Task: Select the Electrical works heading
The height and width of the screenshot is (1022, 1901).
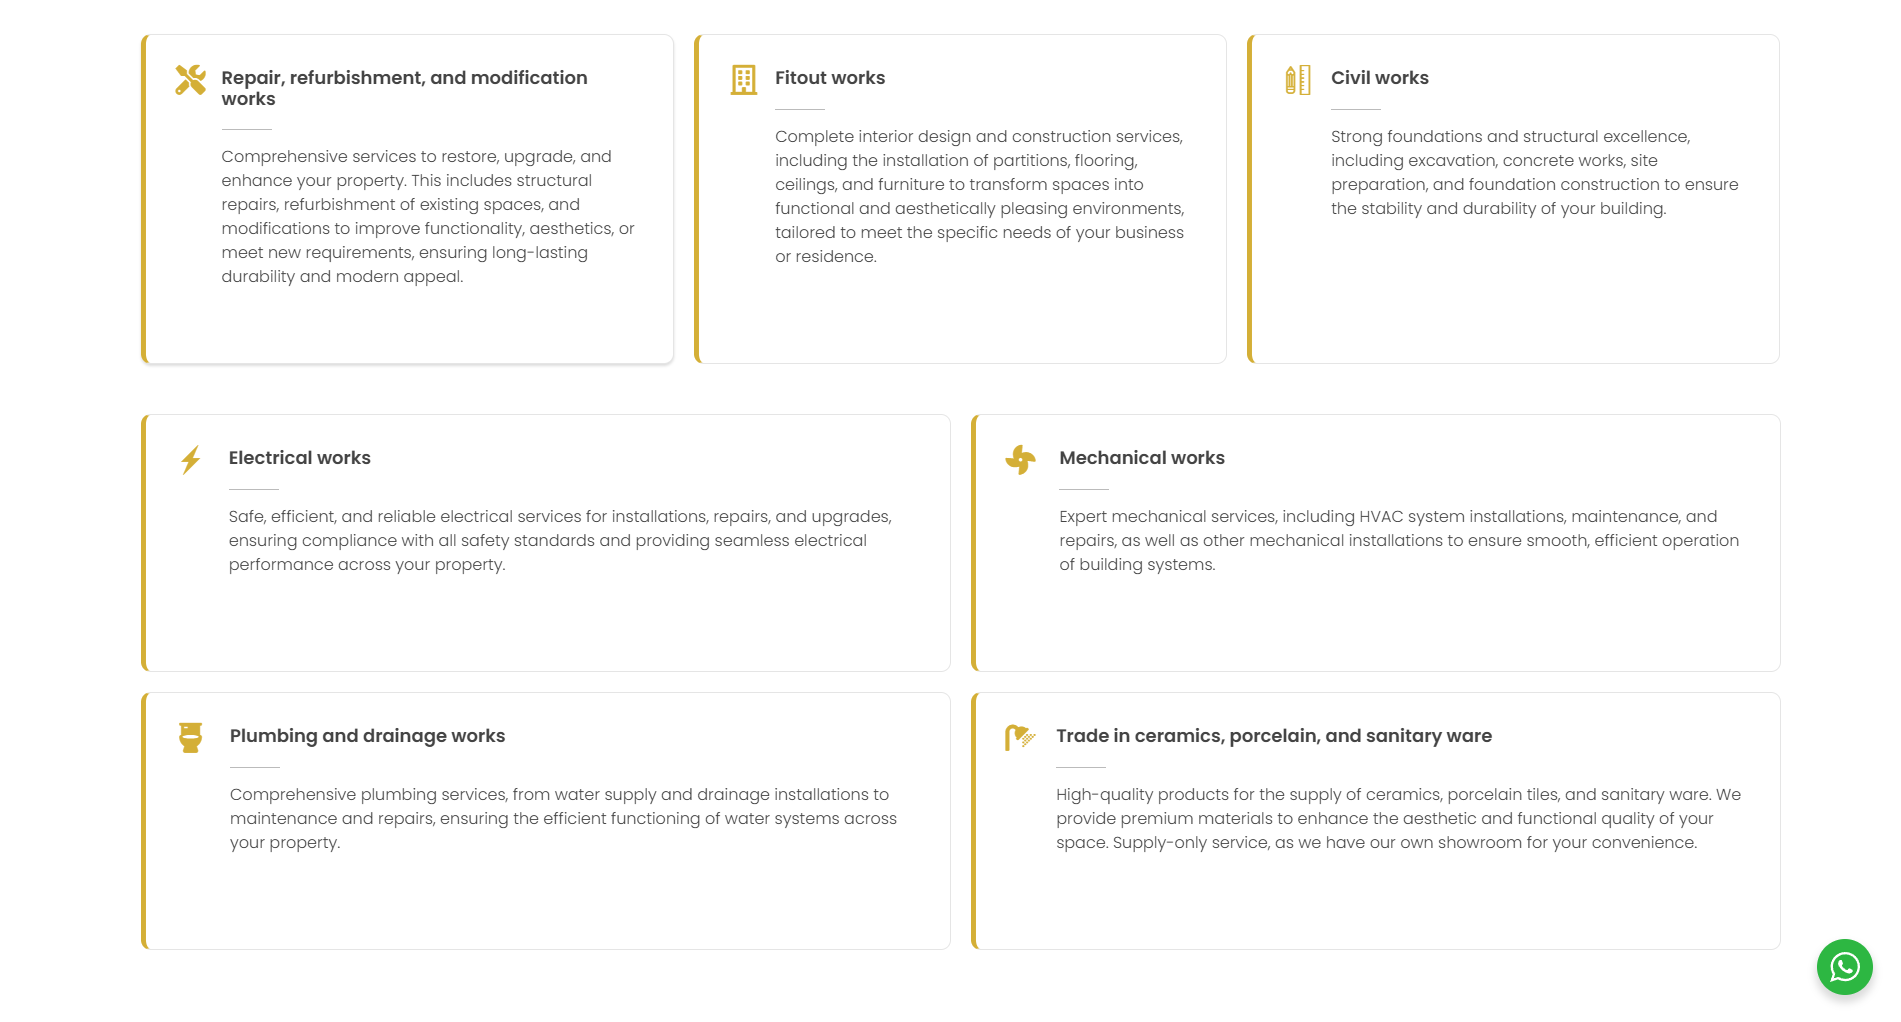Action: pyautogui.click(x=300, y=458)
